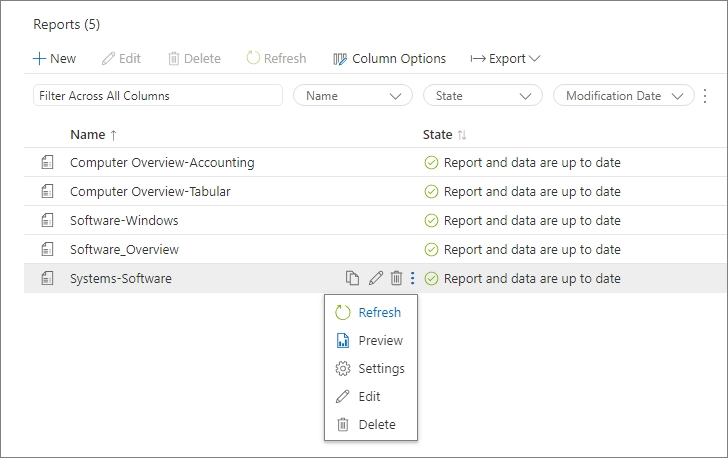The width and height of the screenshot is (728, 458).
Task: Click the report icon beside Software-Windows
Action: coord(47,220)
